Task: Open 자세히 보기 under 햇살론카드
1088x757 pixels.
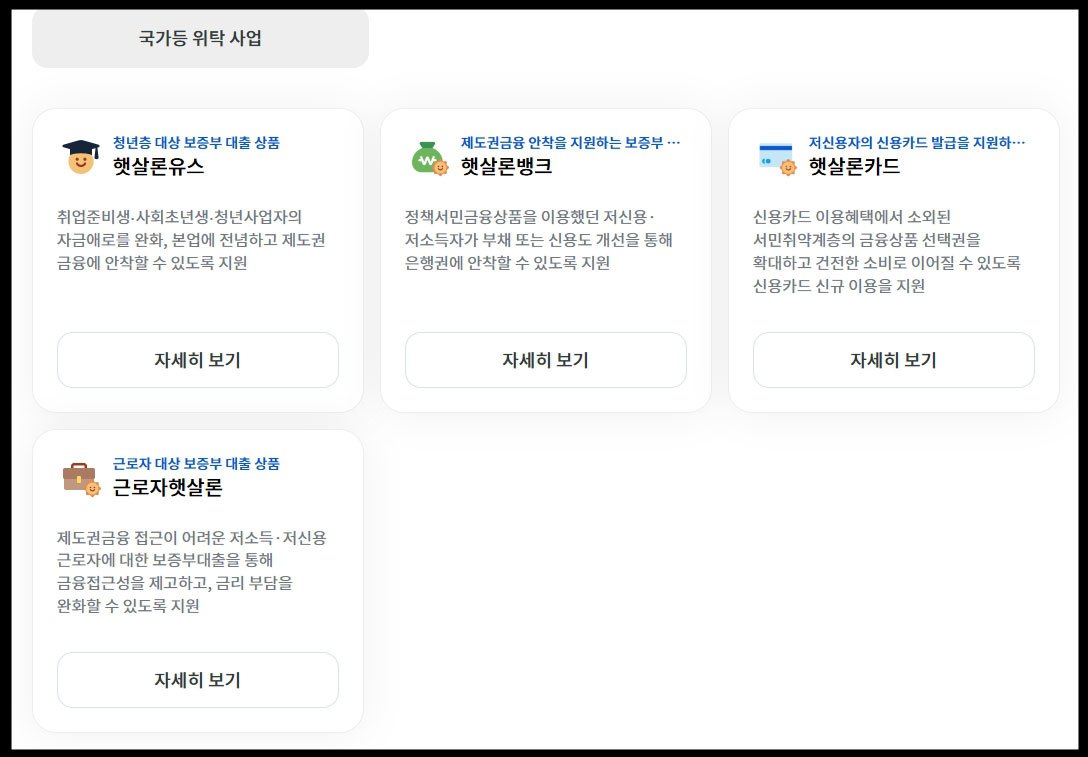Action: (893, 360)
